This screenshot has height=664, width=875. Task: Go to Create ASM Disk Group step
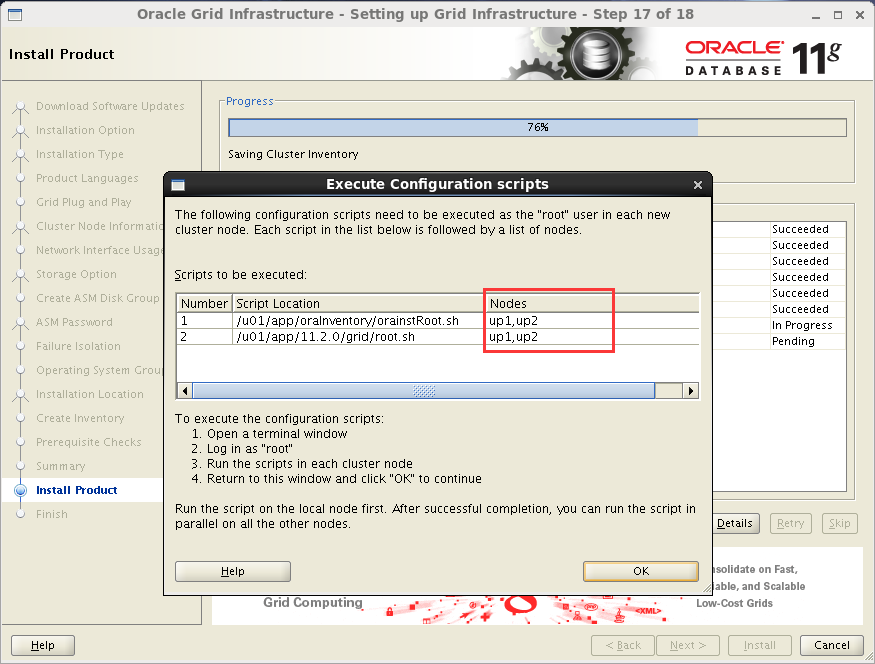pos(98,298)
